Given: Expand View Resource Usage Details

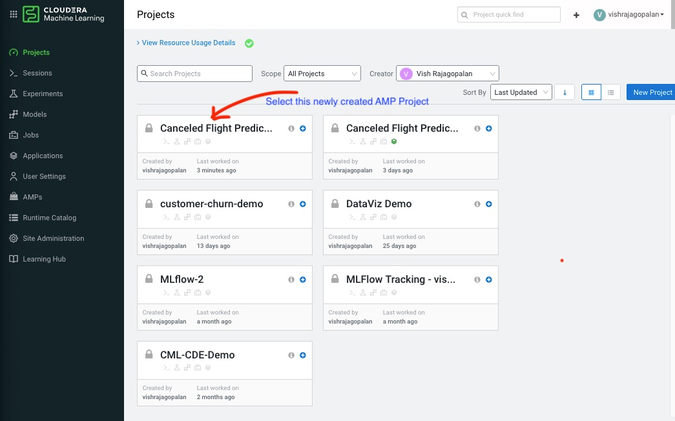Looking at the screenshot, I should [x=186, y=43].
